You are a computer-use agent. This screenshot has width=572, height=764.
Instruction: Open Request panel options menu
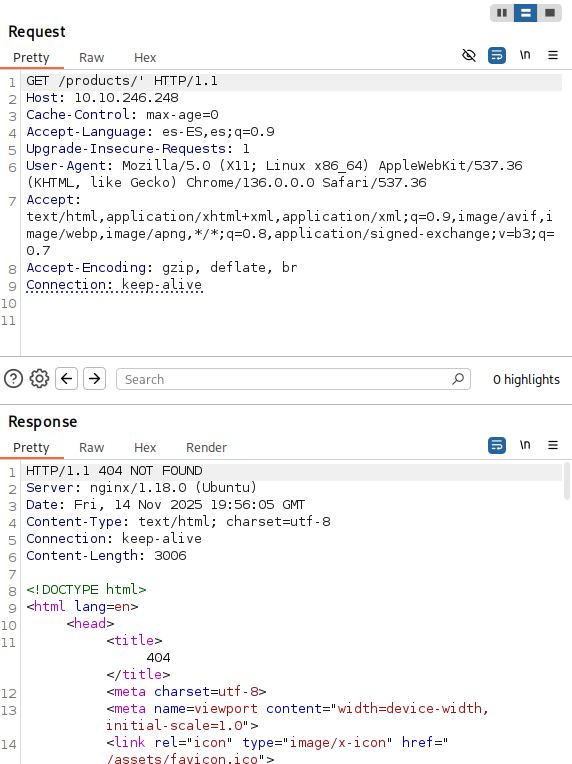[x=553, y=55]
